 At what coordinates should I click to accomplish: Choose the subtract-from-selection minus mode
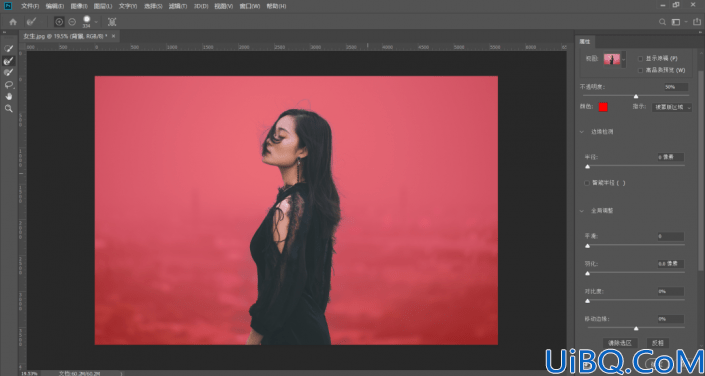72,22
